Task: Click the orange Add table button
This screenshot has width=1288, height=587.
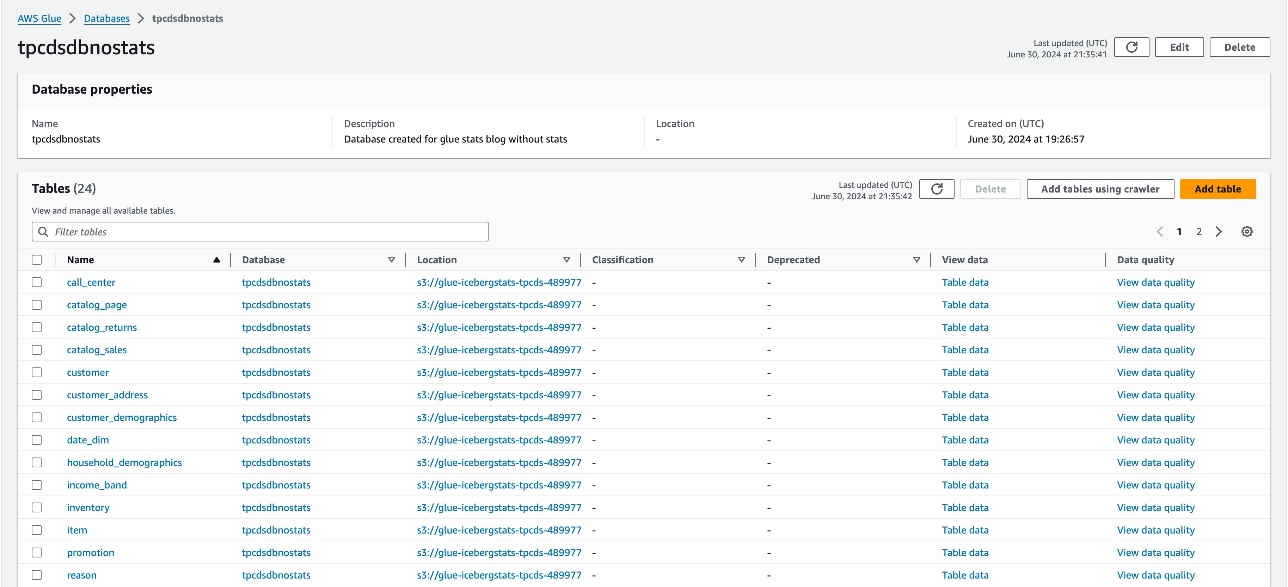Action: [1217, 189]
